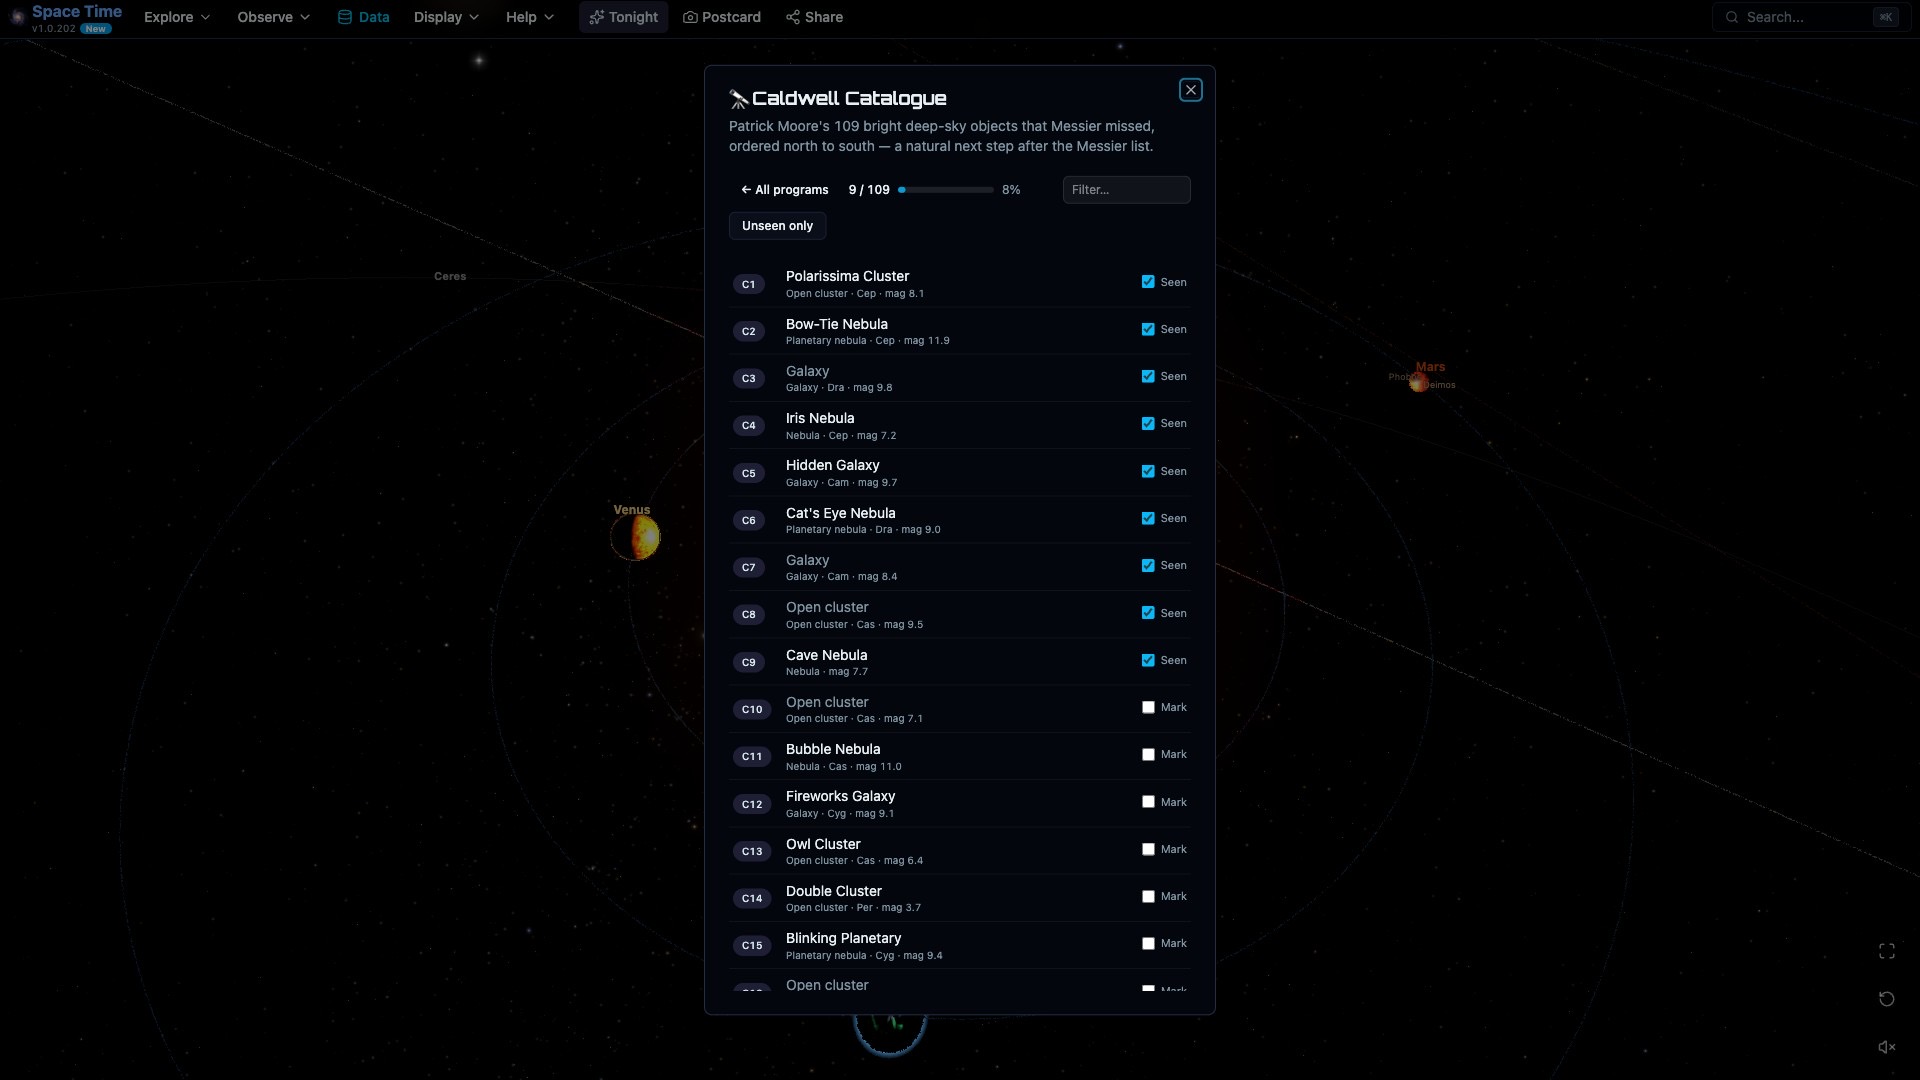Mark Owl Cluster as seen
This screenshot has height=1080, width=1920.
click(x=1148, y=849)
